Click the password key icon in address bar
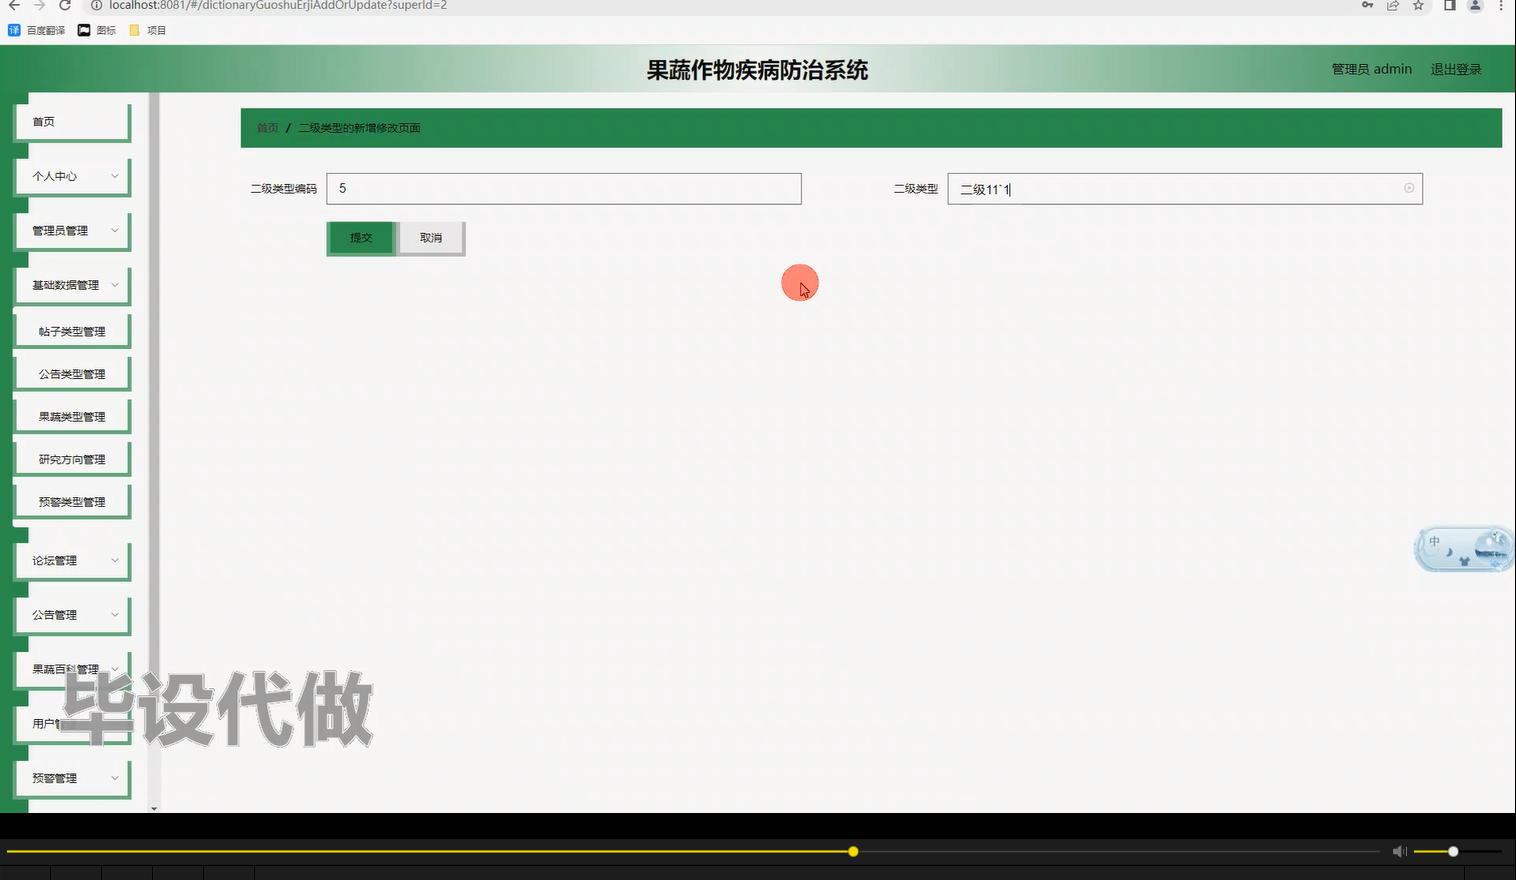1516x880 pixels. [x=1366, y=6]
